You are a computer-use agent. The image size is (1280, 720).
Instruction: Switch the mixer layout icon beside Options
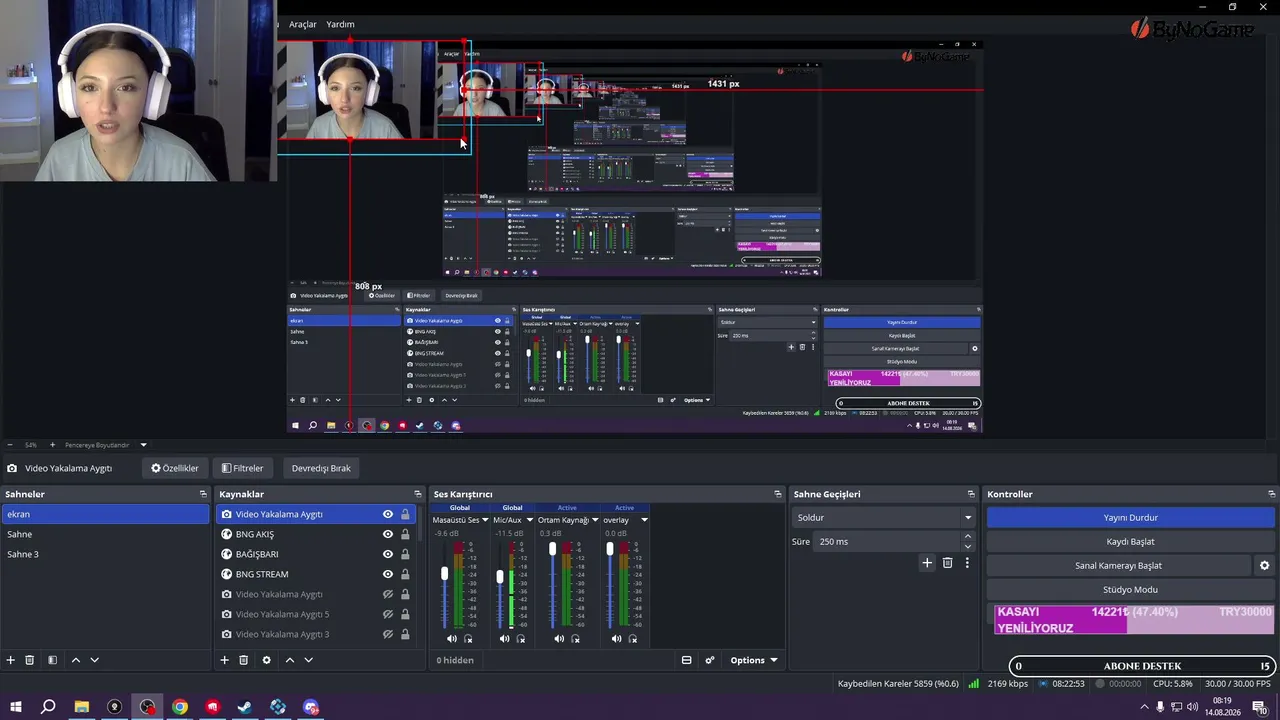(x=686, y=660)
